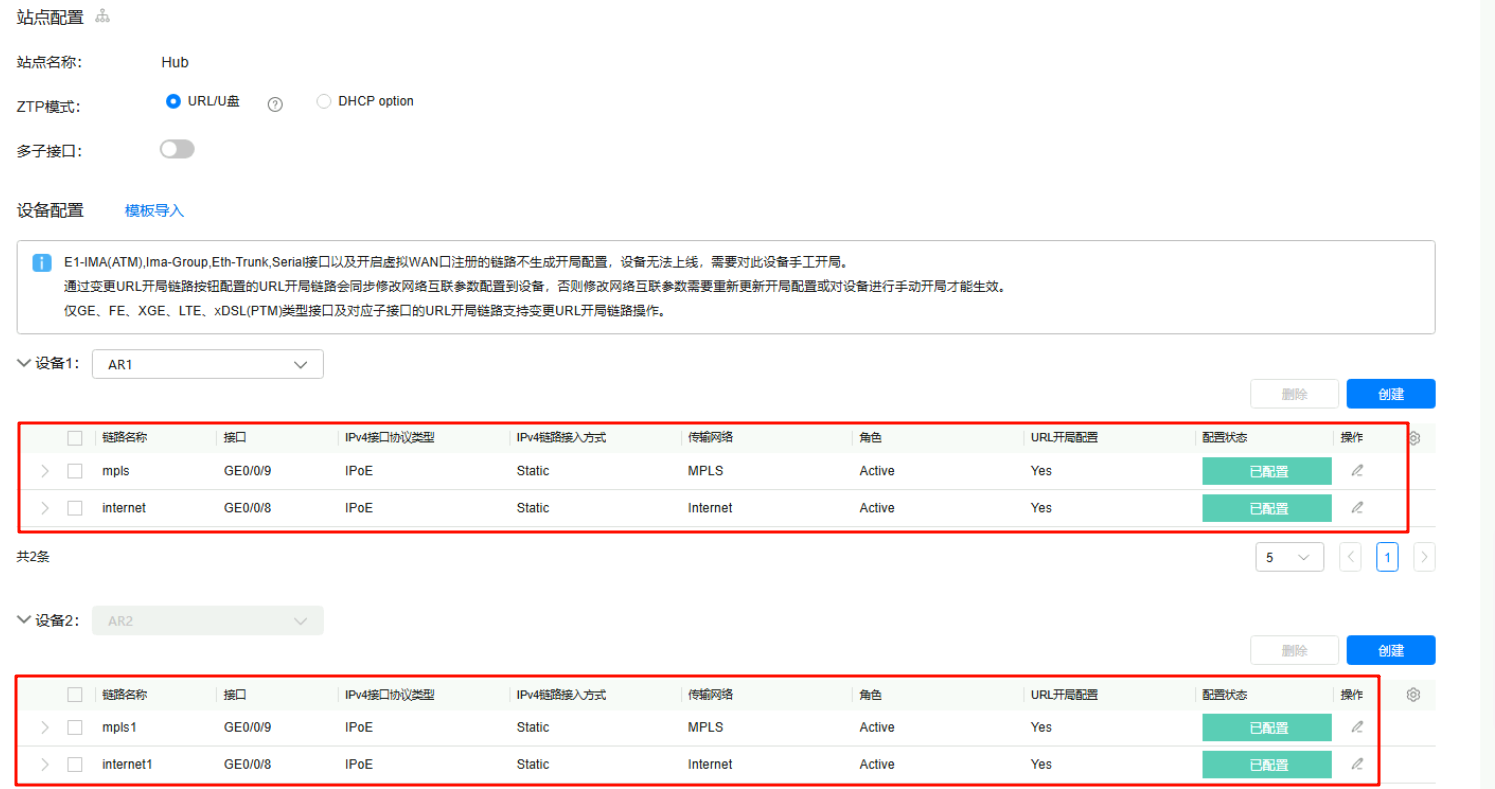
Task: Open the AR1 device dropdown
Action: [207, 365]
